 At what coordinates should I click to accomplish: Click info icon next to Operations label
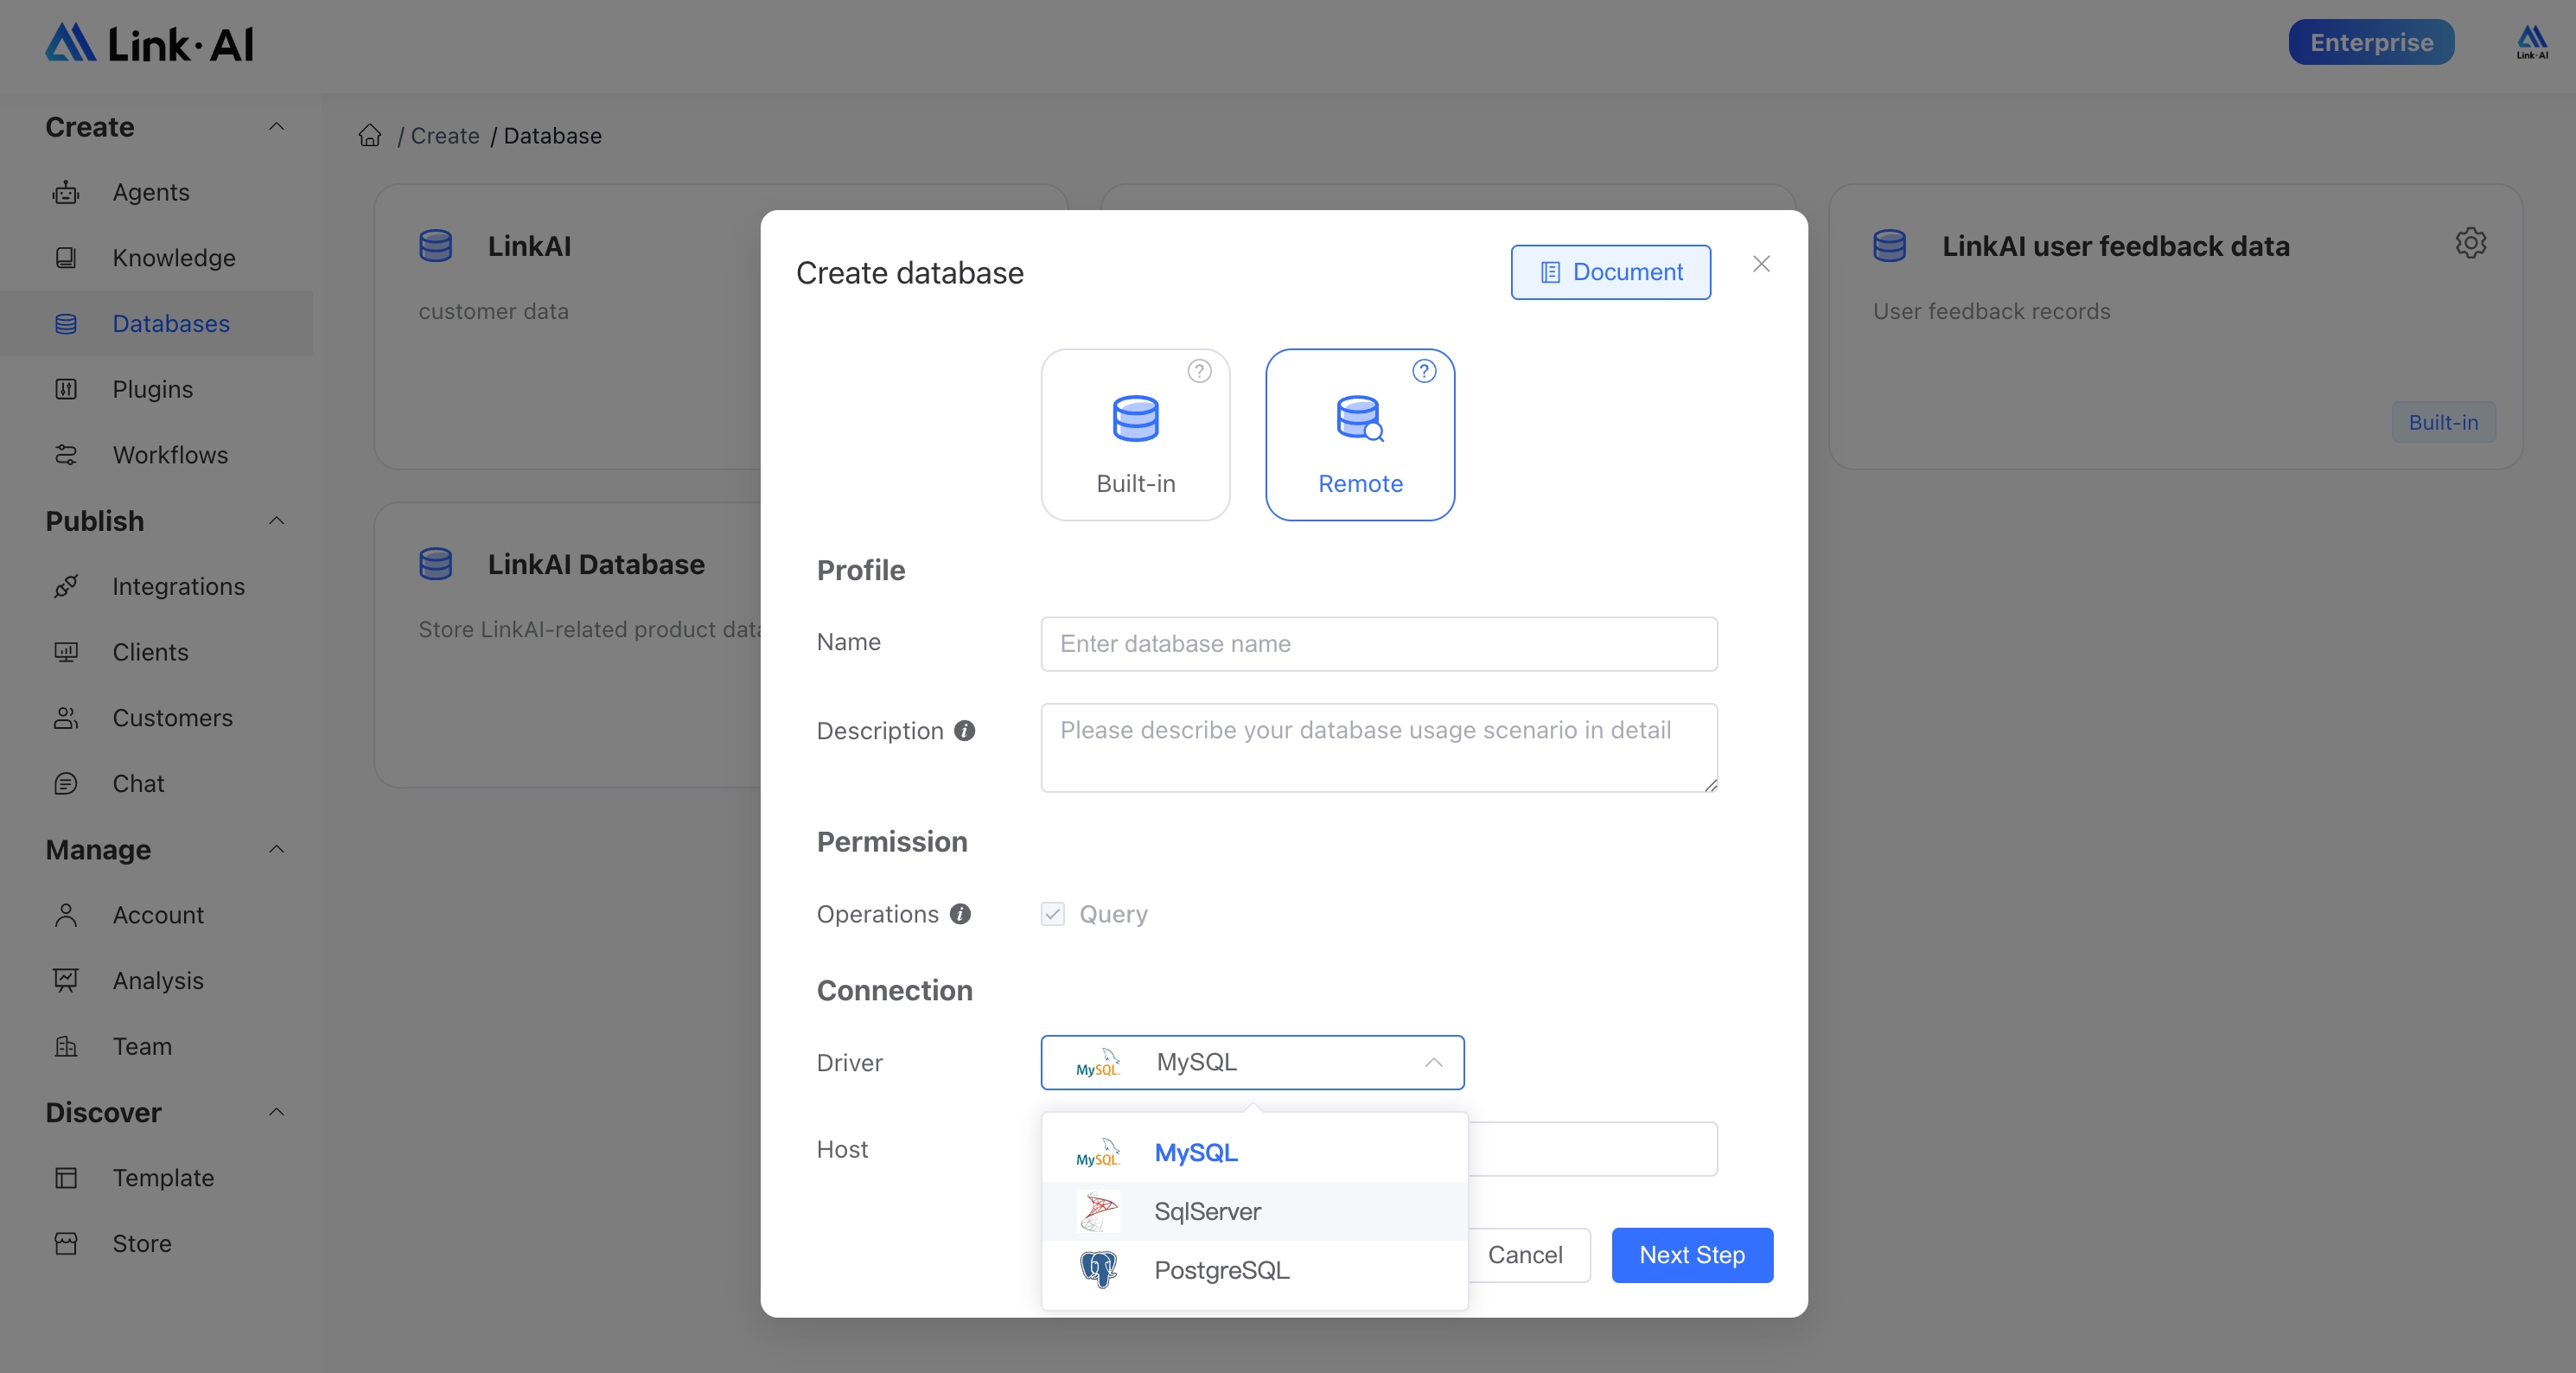click(x=960, y=914)
